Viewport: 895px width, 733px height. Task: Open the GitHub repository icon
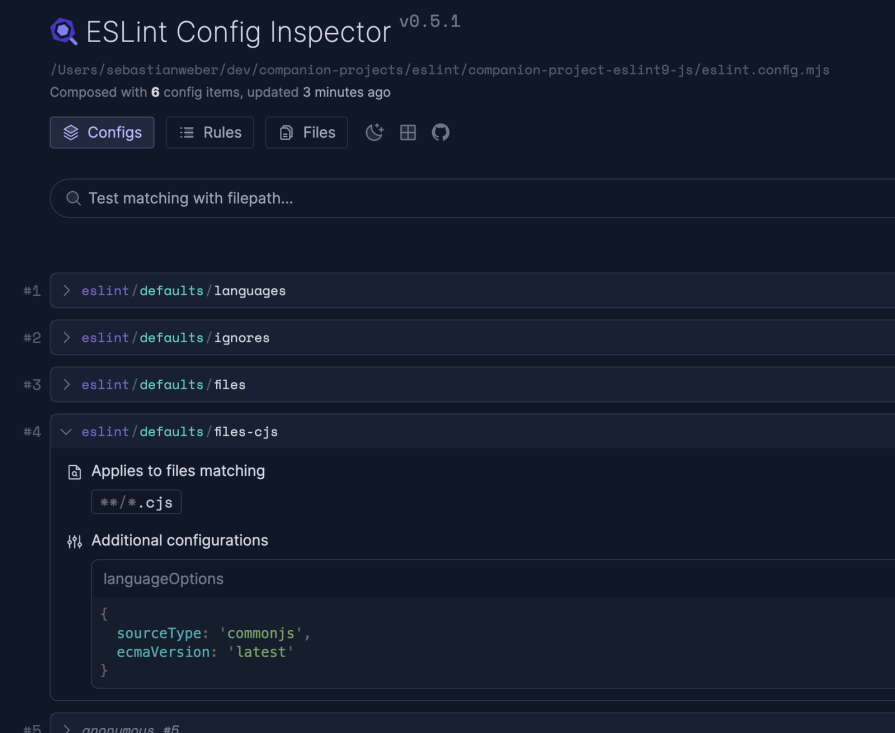440,132
